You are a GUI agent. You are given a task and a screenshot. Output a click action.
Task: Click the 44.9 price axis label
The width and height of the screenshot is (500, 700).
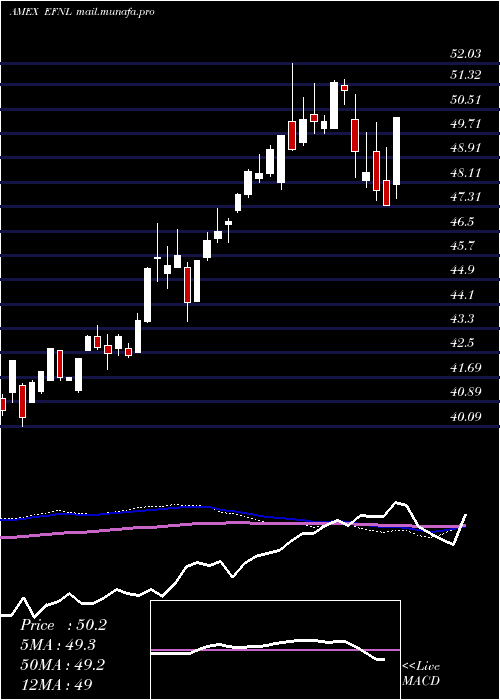pyautogui.click(x=462, y=270)
